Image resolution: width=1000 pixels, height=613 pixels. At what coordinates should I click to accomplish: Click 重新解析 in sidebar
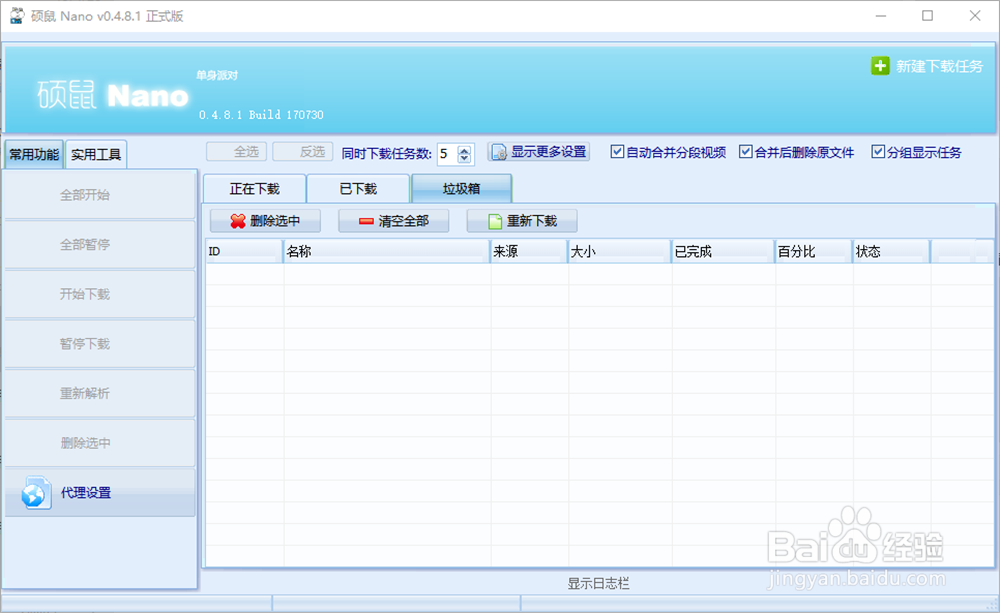(x=99, y=394)
